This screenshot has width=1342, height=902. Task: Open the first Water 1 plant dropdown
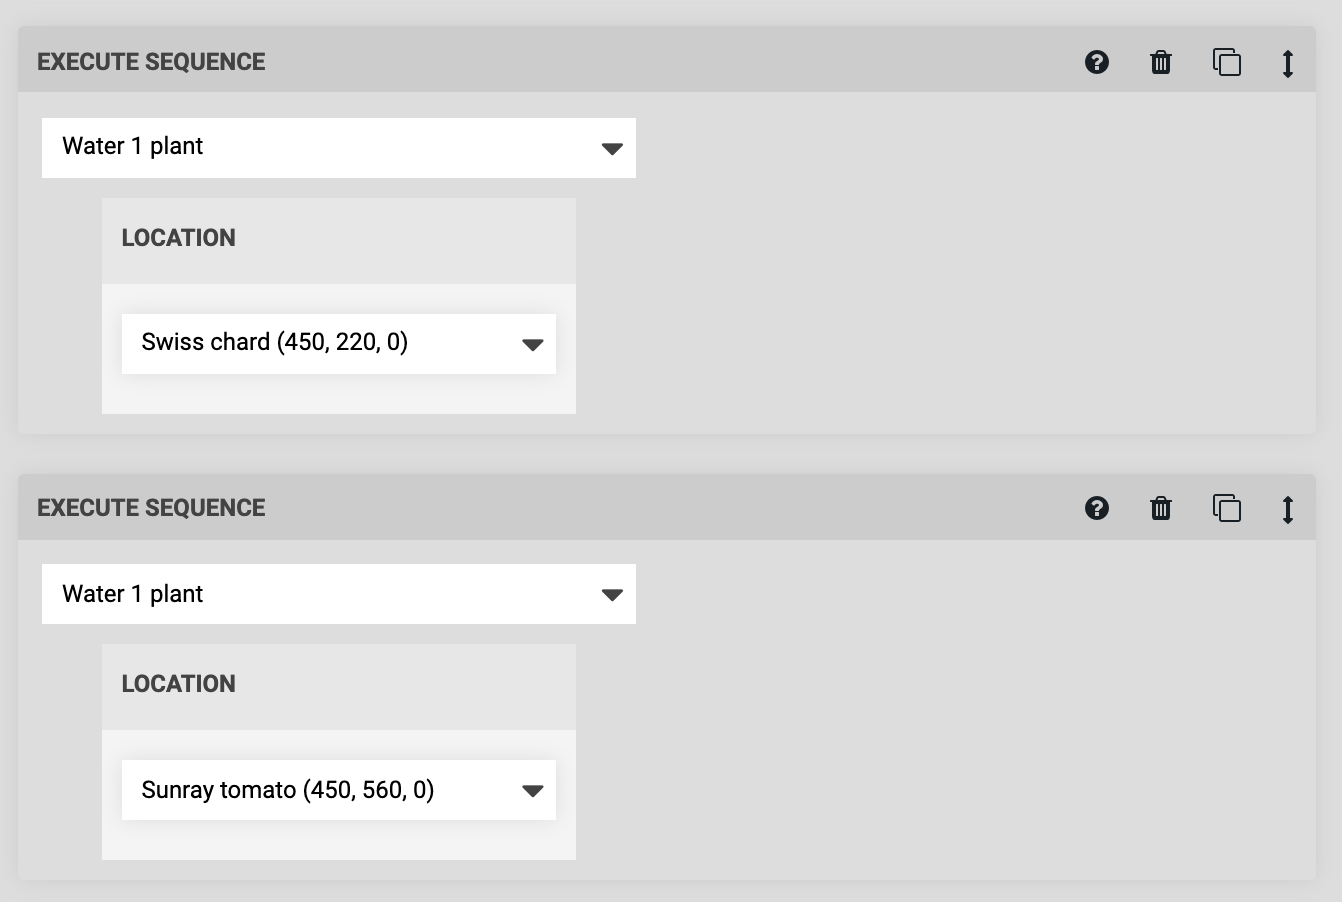pos(339,148)
